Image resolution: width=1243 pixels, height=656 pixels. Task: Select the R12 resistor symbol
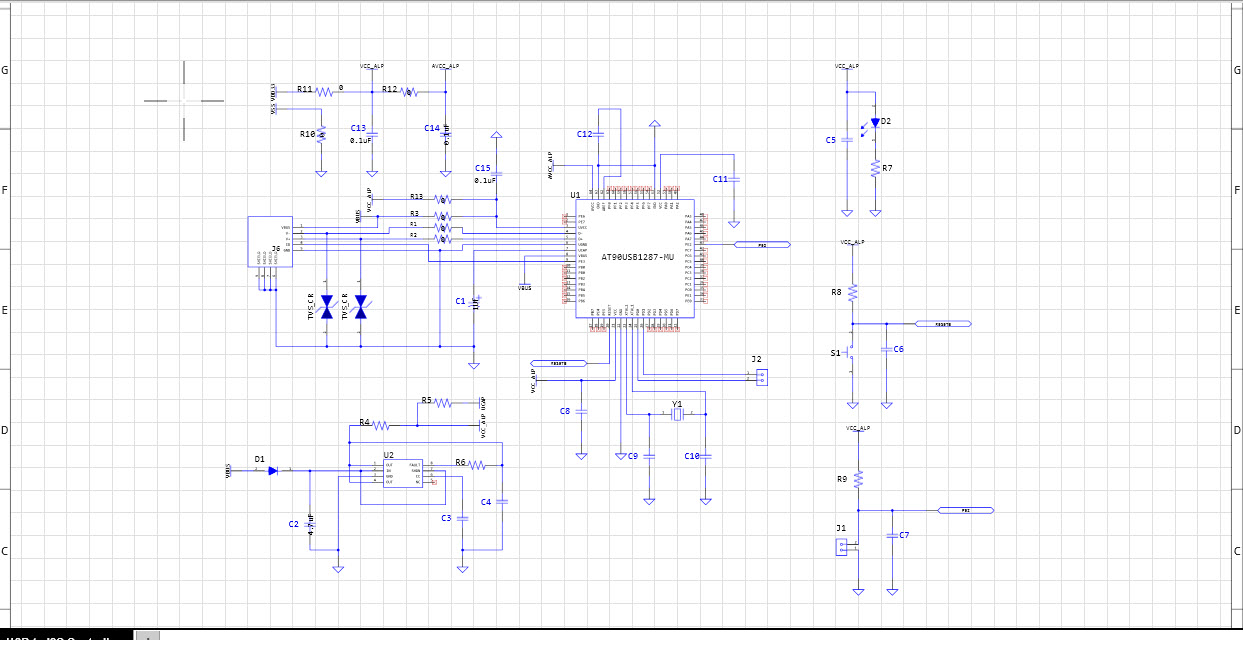coord(409,91)
